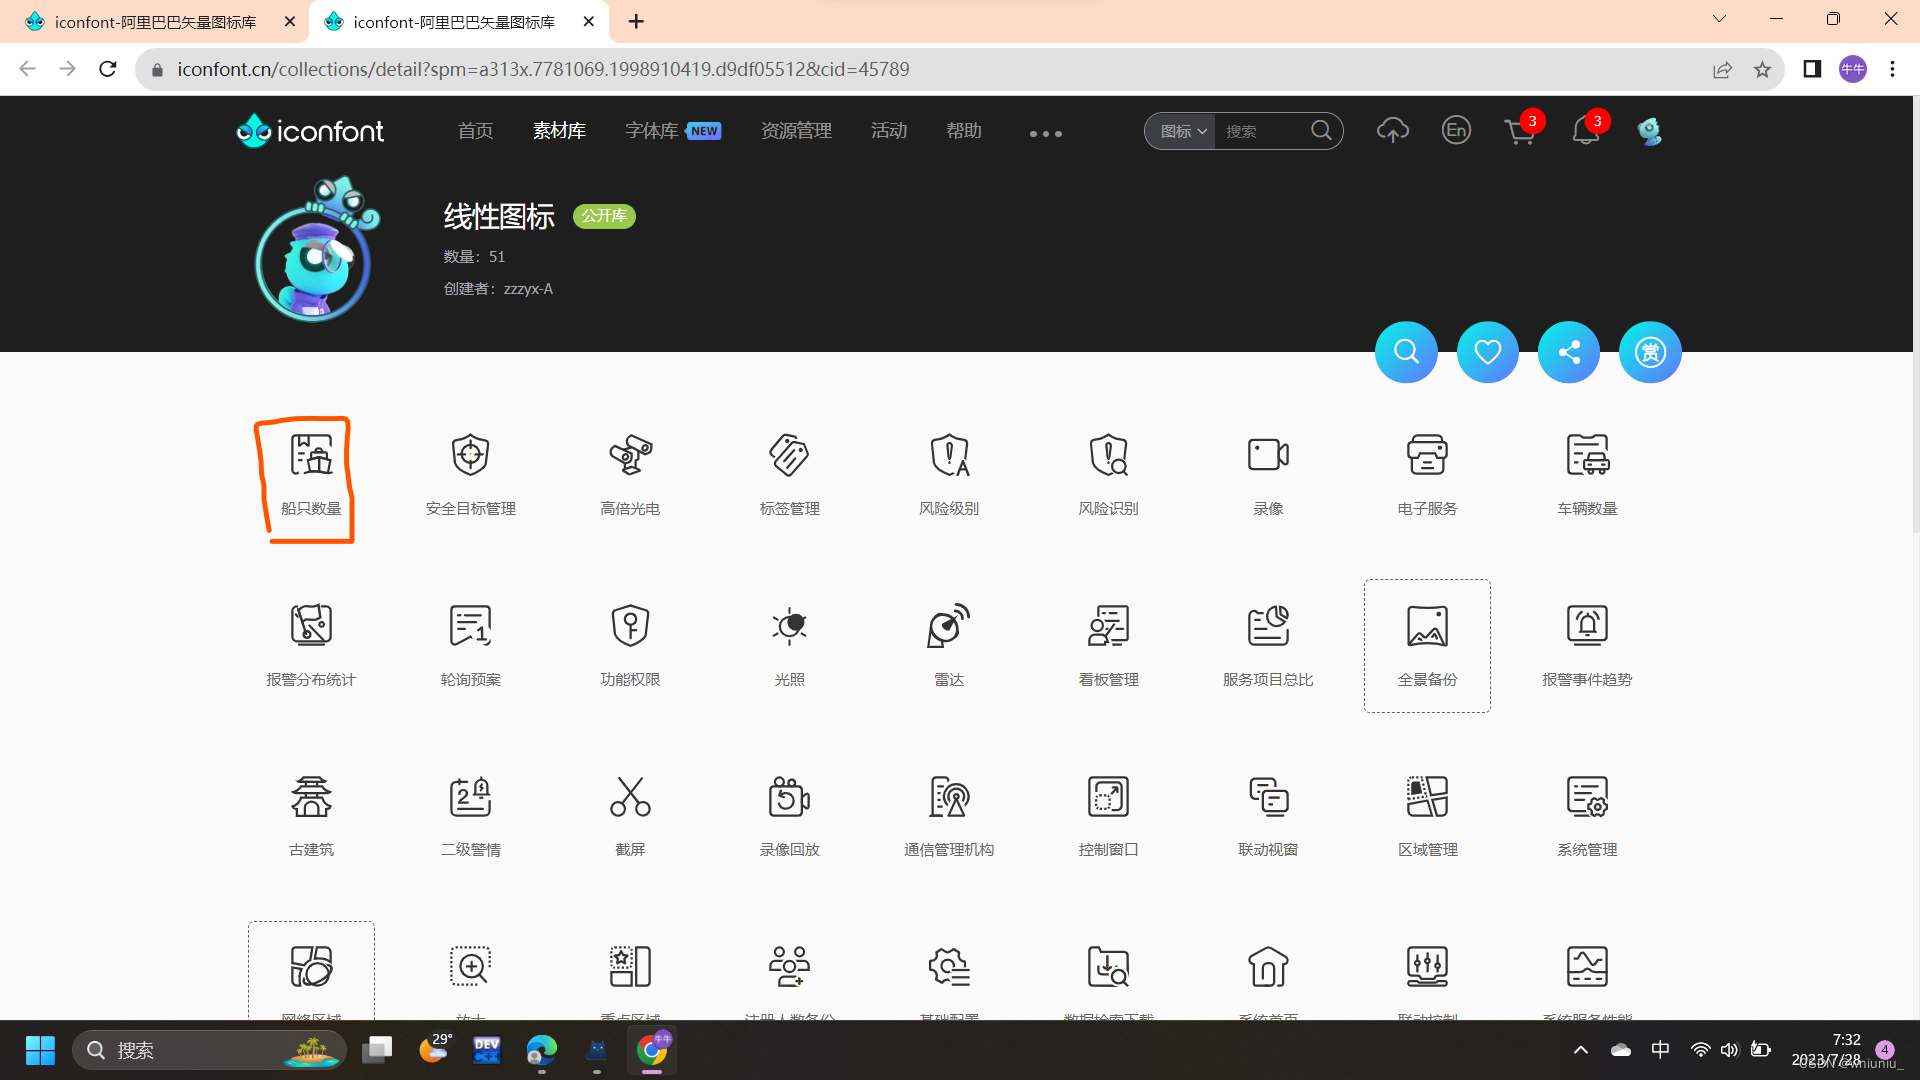This screenshot has height=1080, width=1920.
Task: Click the 雷达 radar icon
Action: tap(948, 625)
